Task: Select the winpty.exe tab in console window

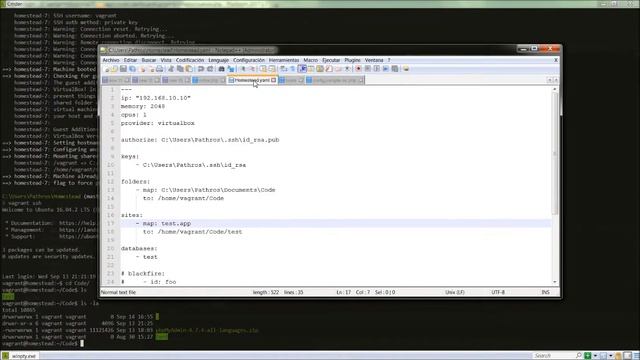Action: 20,356
